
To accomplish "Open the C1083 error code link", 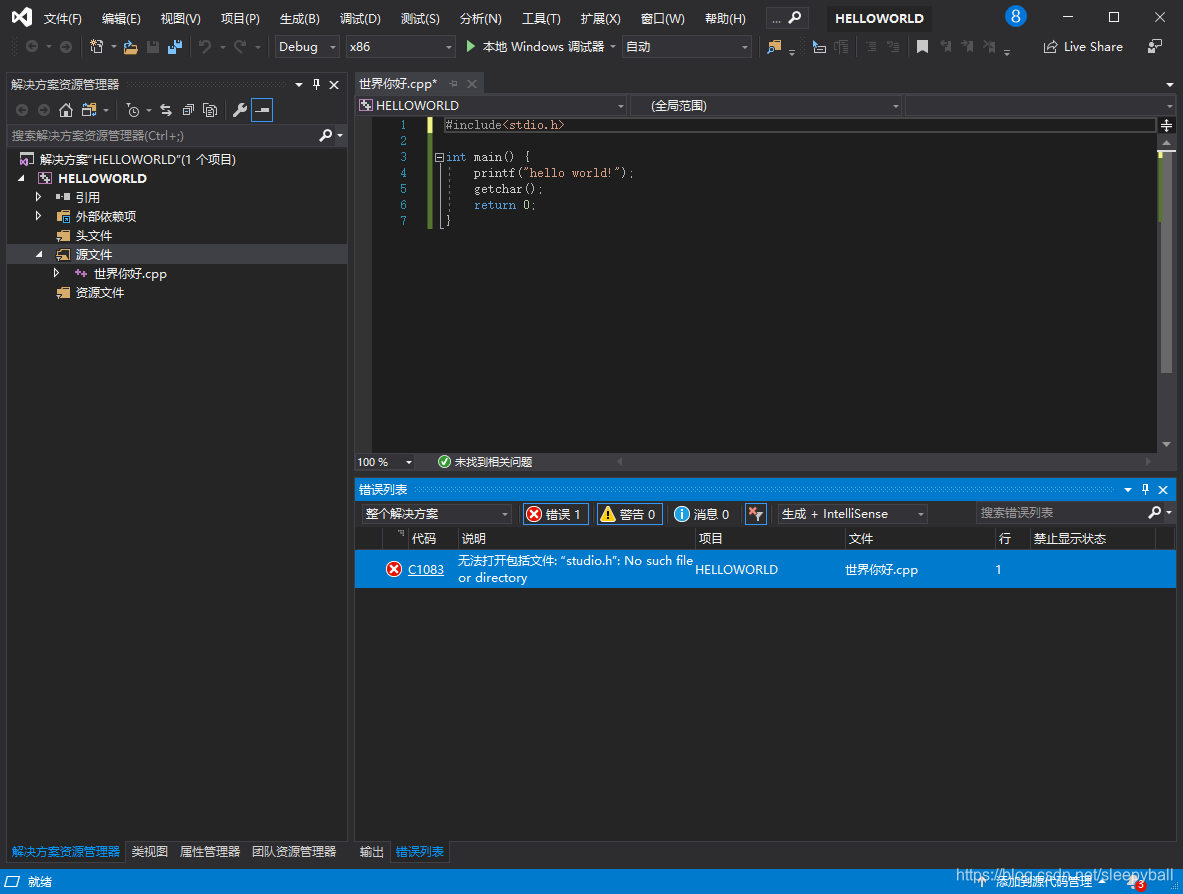I will pos(426,570).
